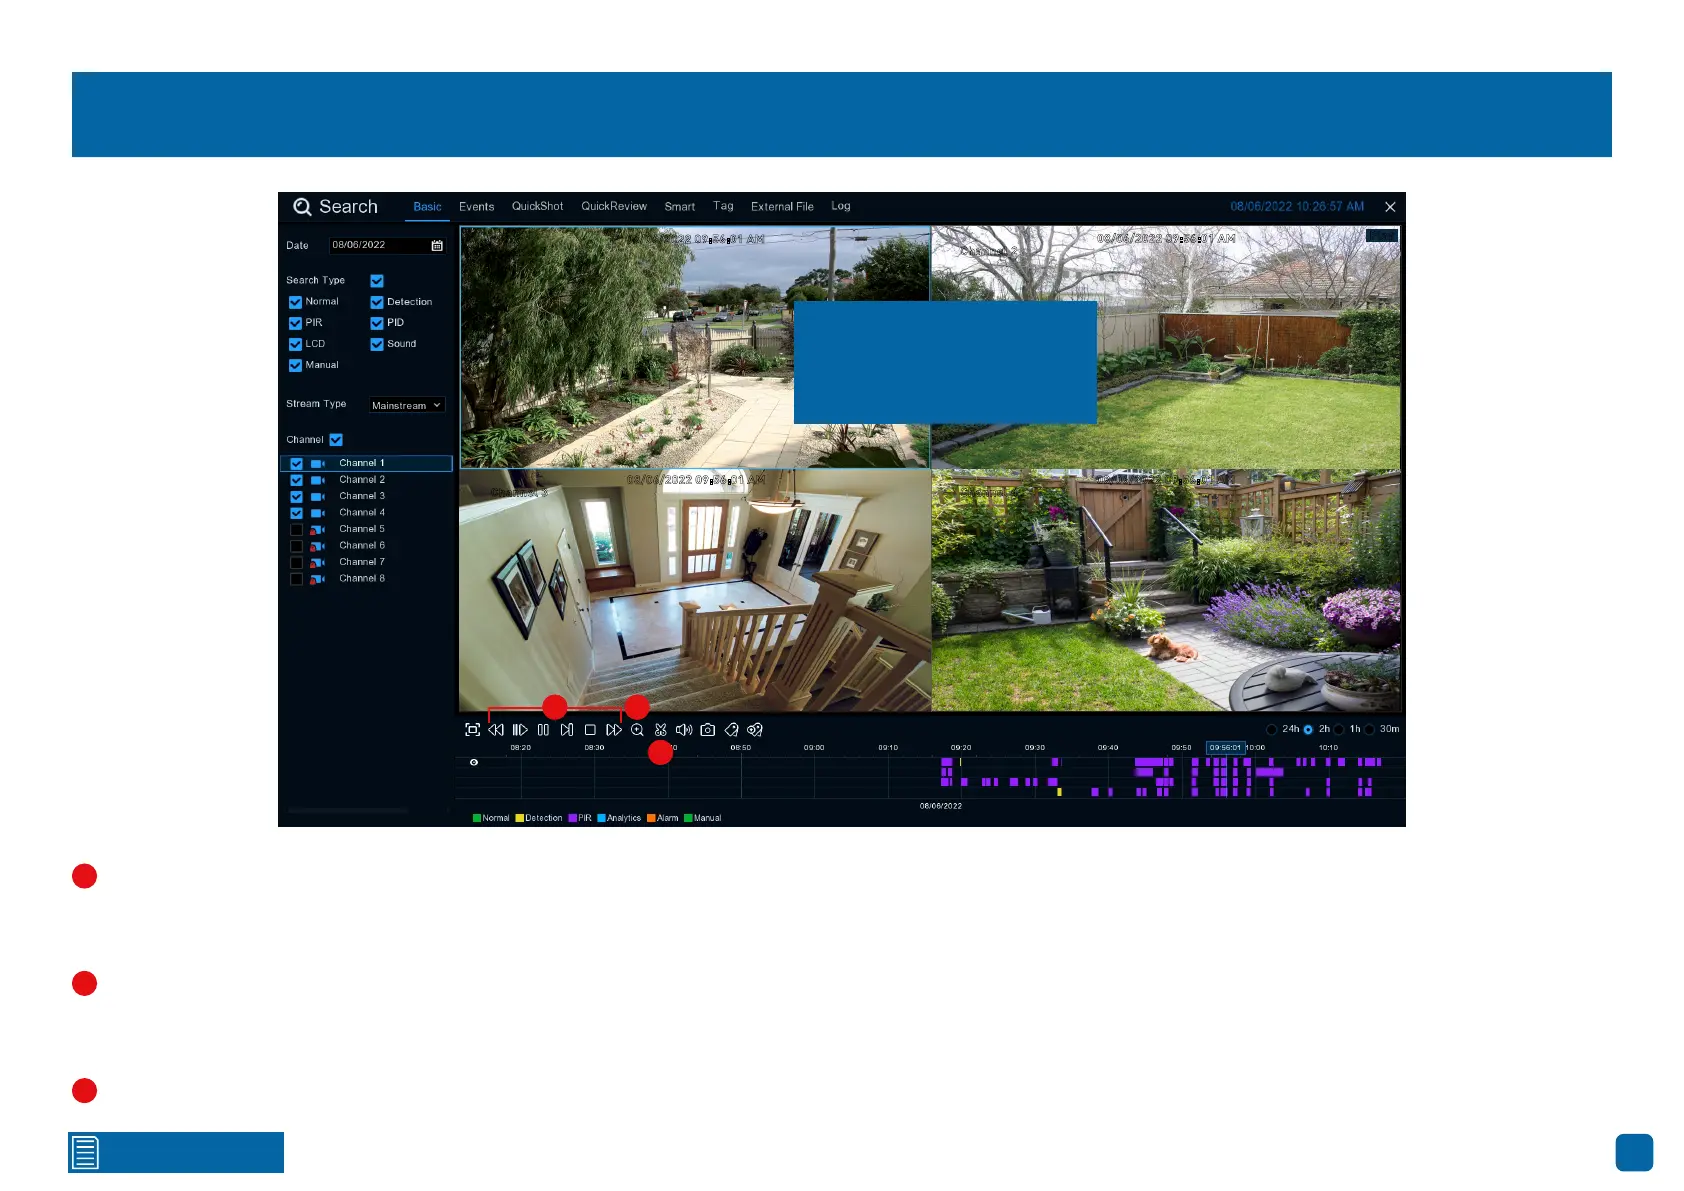Click the 09:56:01 timeline position marker
1684x1191 pixels.
click(1225, 748)
